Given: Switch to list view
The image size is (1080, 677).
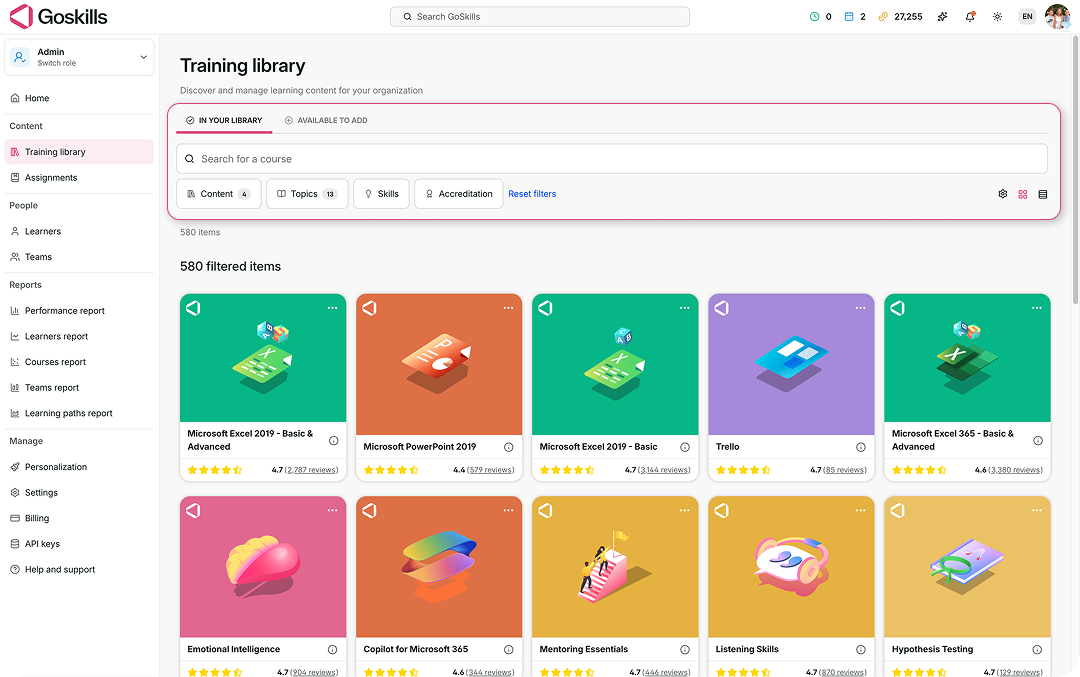Looking at the screenshot, I should tap(1043, 194).
